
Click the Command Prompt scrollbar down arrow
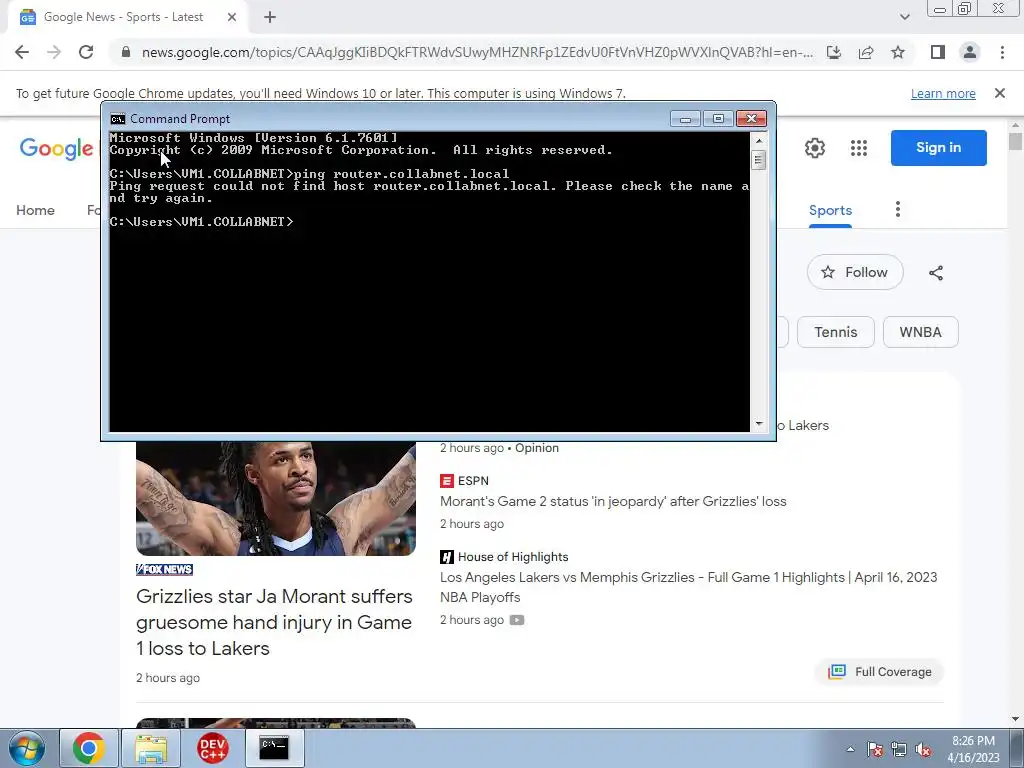click(x=758, y=424)
